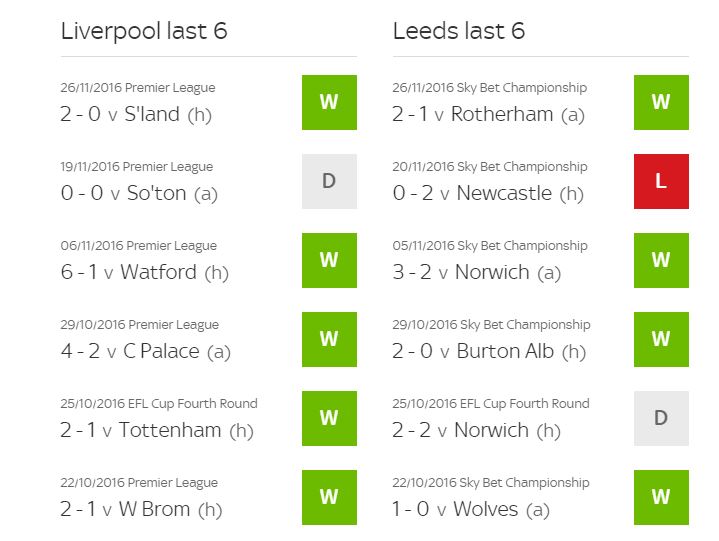Click the grey D badge for Liverpool v So'ton
719x541 pixels.
coord(329,181)
